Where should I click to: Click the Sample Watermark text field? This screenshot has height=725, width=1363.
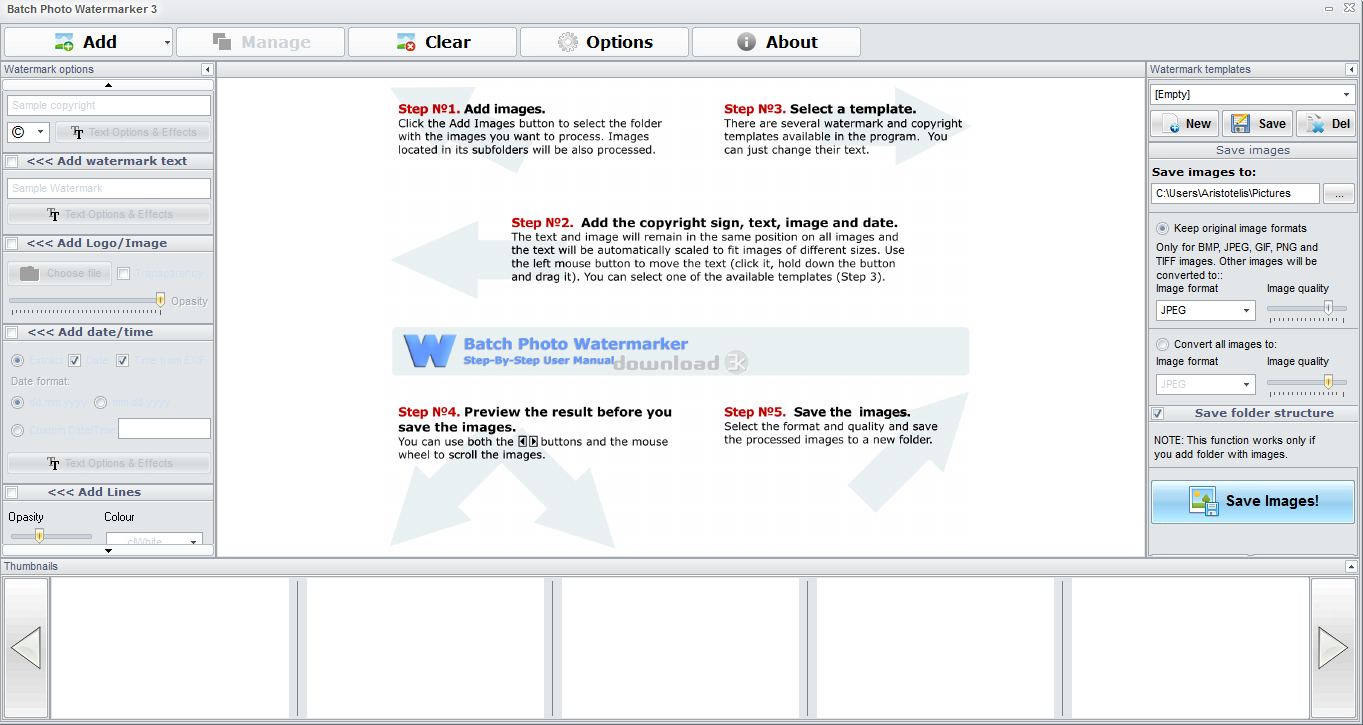pos(109,188)
